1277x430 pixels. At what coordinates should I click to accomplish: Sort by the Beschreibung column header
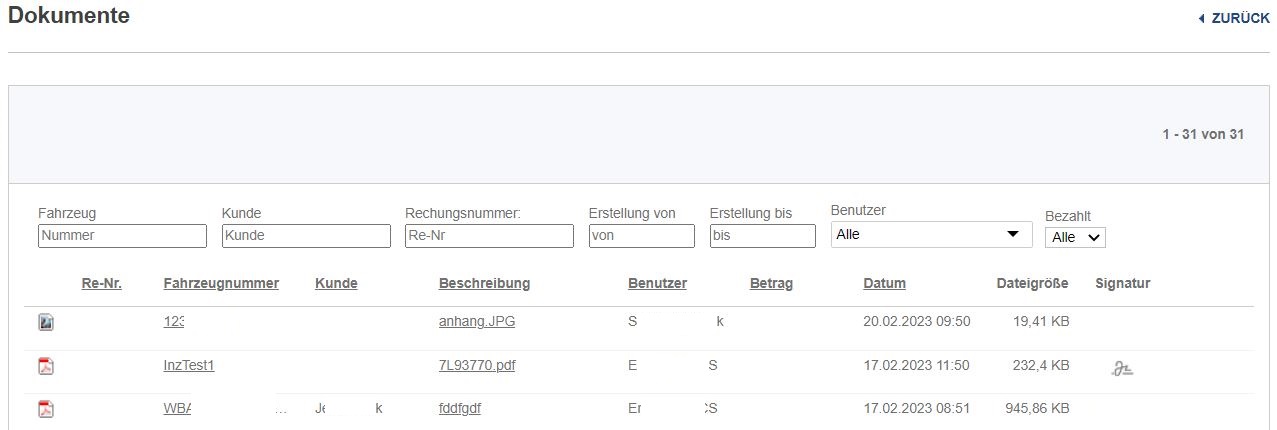[484, 283]
